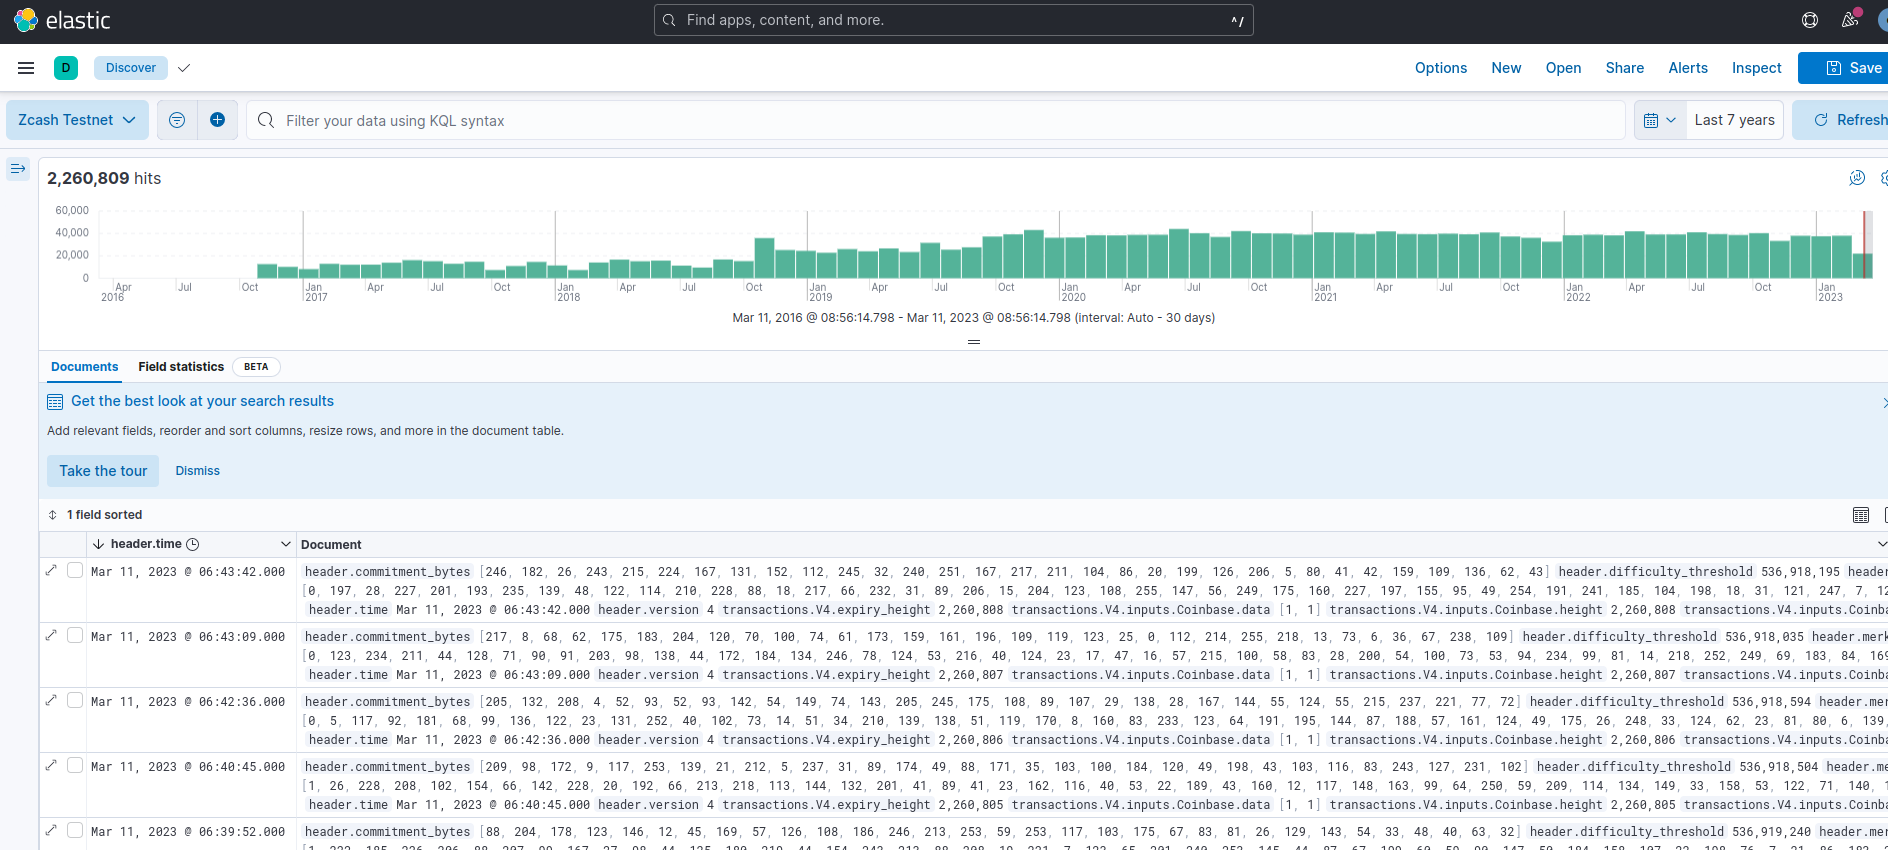Open breadcrumb chevron next to Discover
Image resolution: width=1888 pixels, height=850 pixels.
[184, 68]
